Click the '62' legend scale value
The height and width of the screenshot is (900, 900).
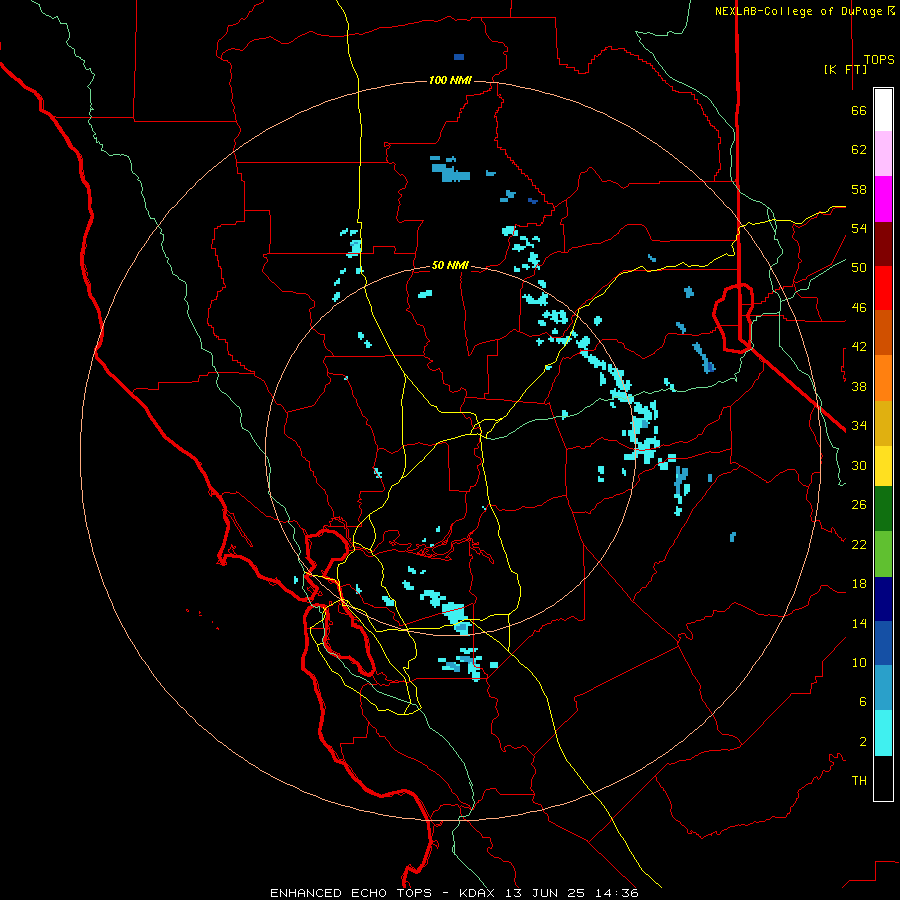tap(859, 150)
